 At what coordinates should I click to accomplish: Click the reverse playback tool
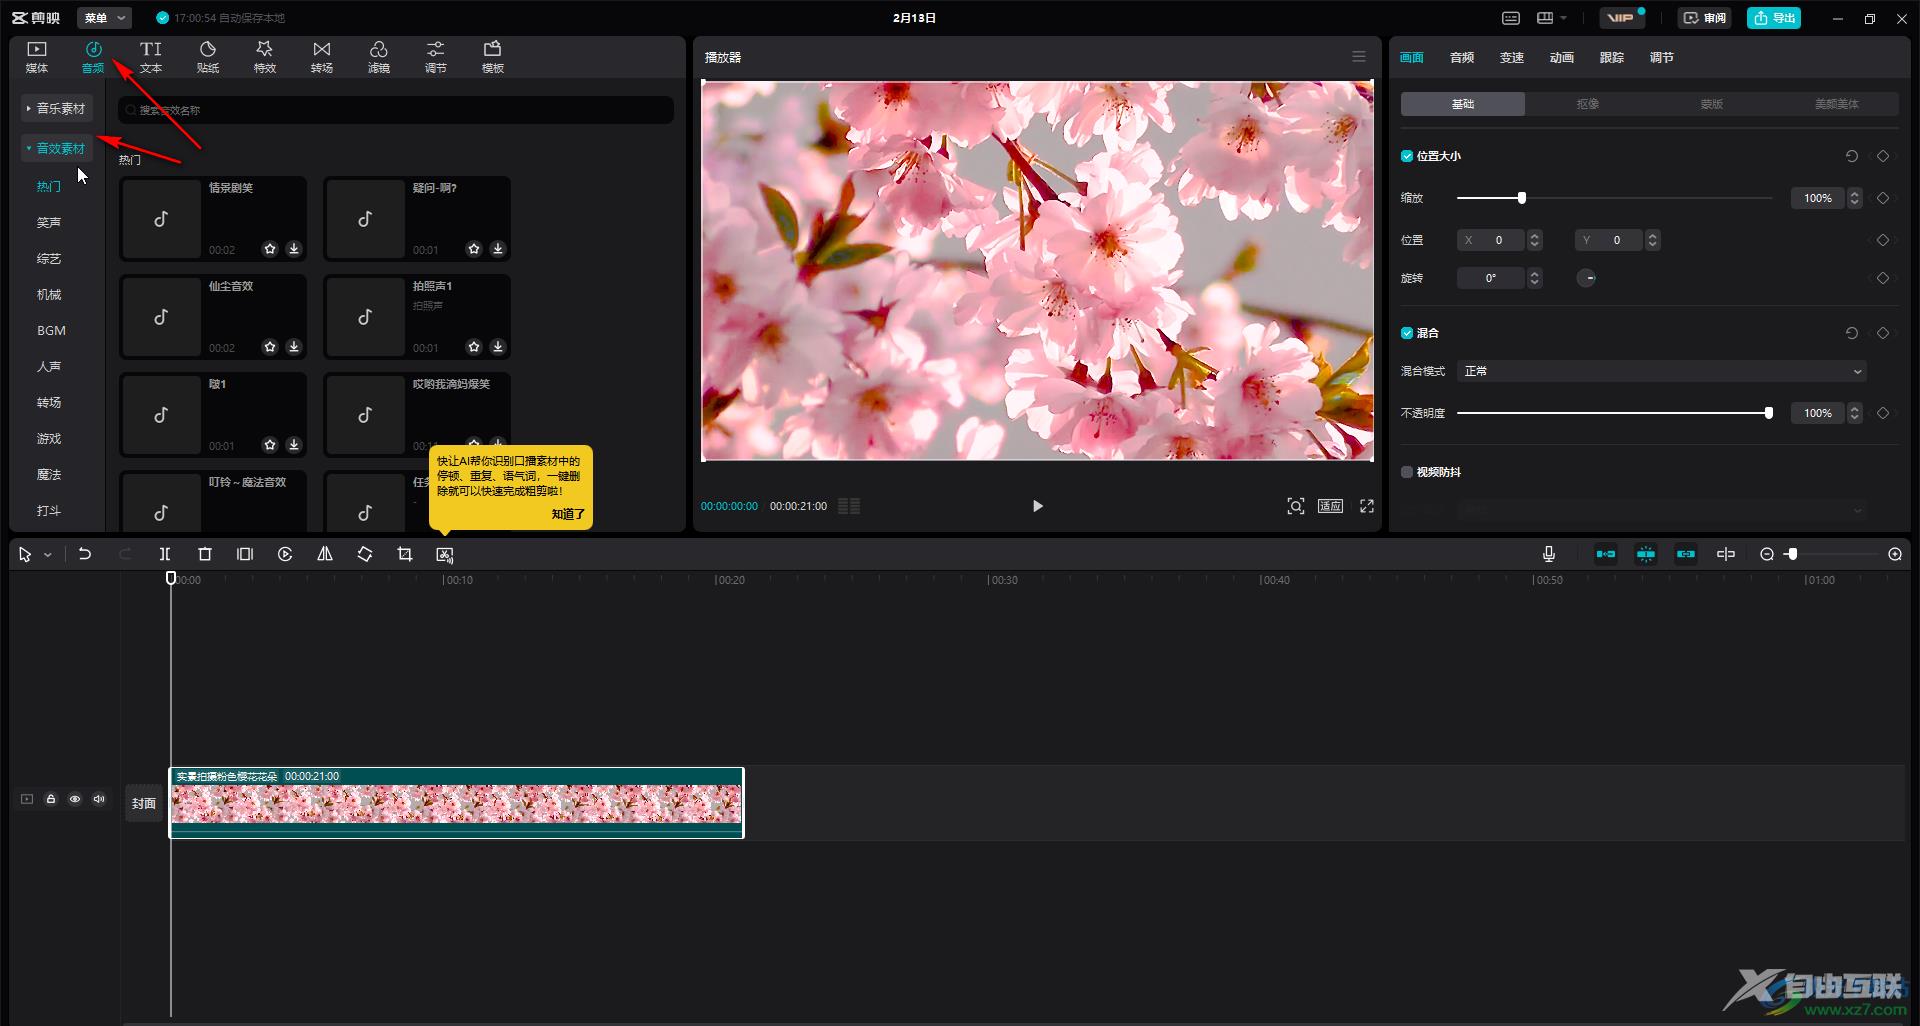point(285,554)
